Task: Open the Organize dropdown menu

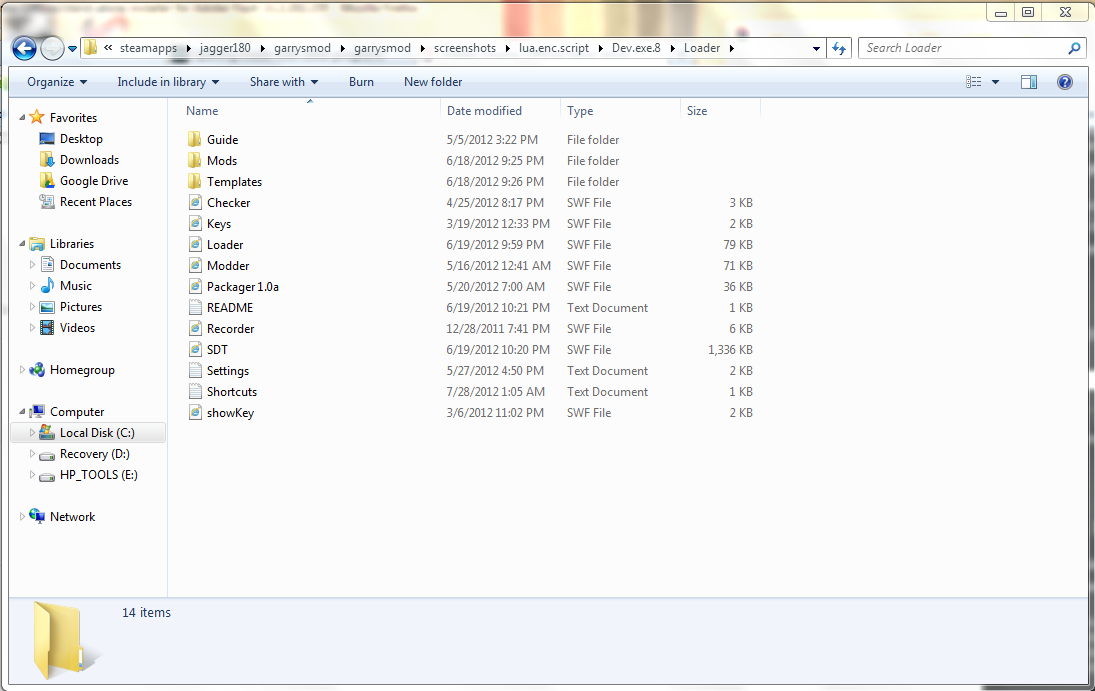Action: (57, 82)
